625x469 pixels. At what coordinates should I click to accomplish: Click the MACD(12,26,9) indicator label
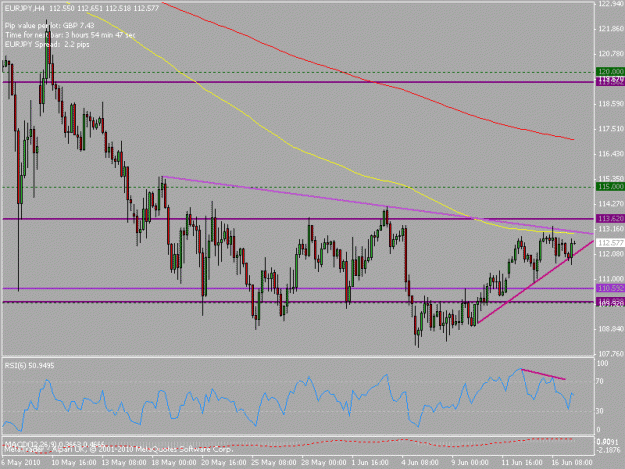coord(54,444)
